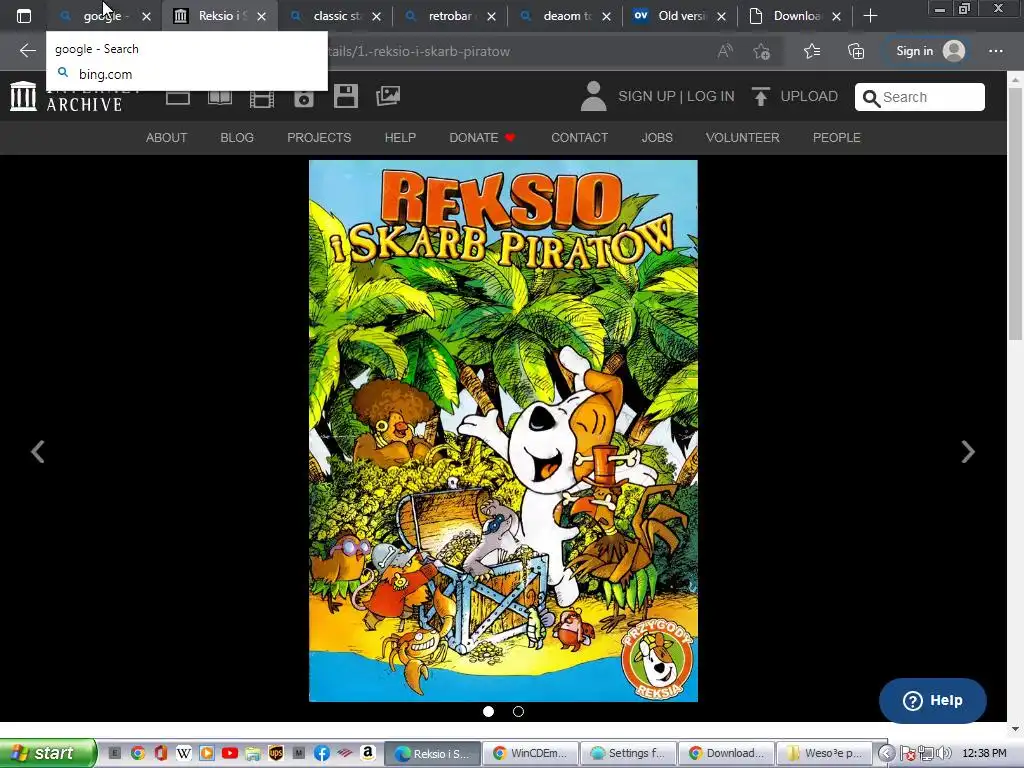Click the UPLOAD link
The width and height of the screenshot is (1024, 768).
tap(795, 96)
